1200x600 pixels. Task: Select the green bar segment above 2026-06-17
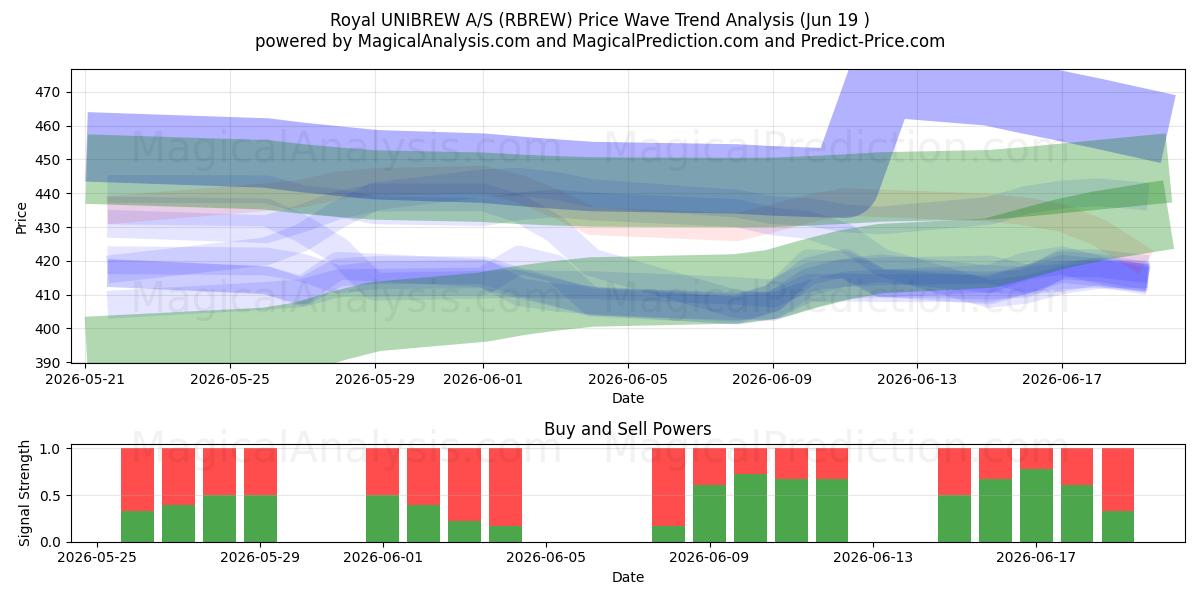[x=1036, y=506]
